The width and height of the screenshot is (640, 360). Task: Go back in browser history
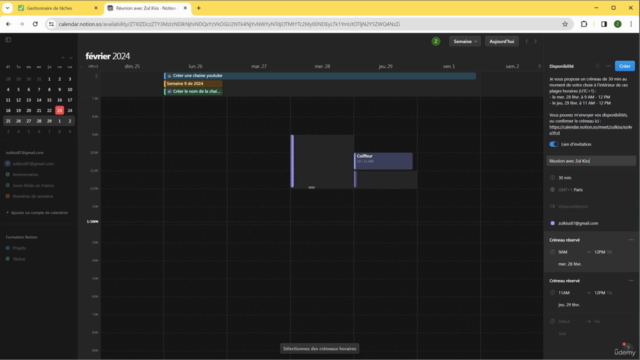[x=8, y=24]
